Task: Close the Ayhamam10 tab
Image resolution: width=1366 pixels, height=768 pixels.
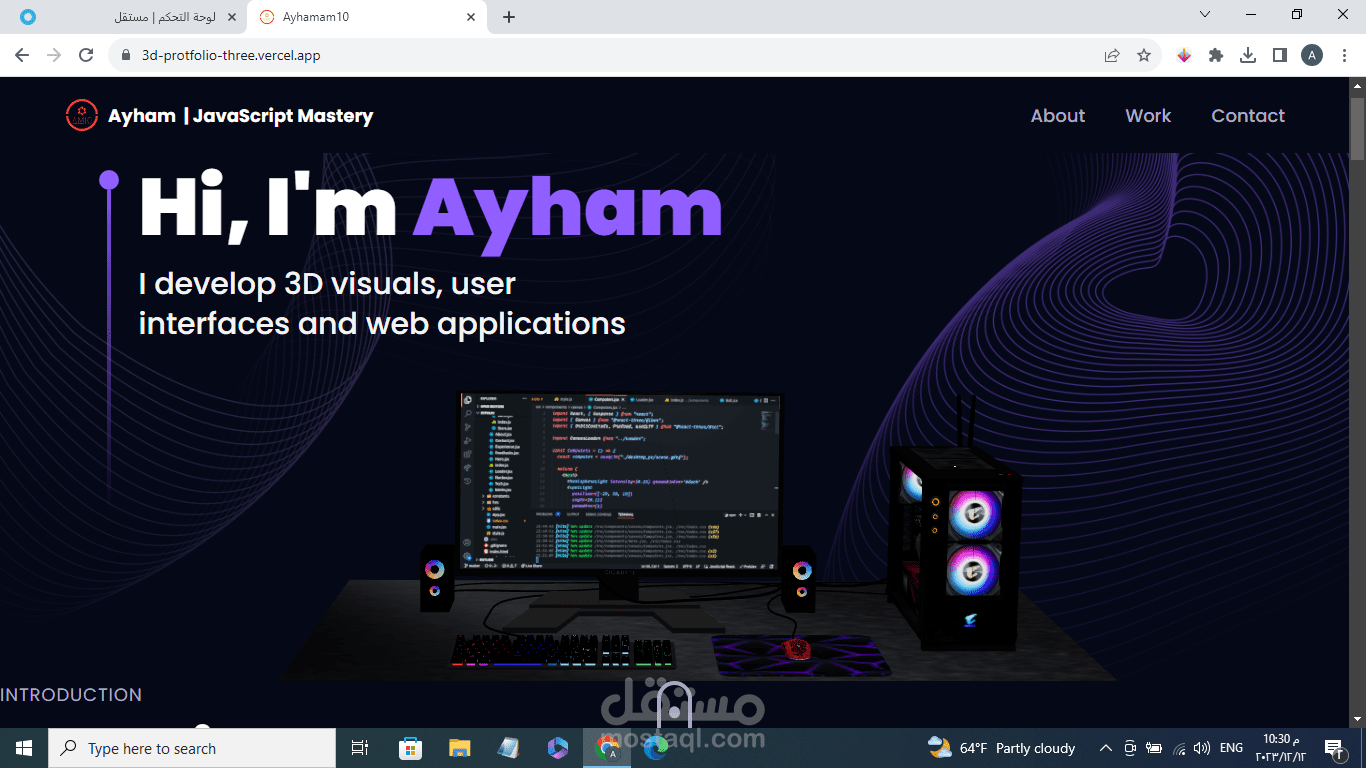Action: pyautogui.click(x=471, y=17)
